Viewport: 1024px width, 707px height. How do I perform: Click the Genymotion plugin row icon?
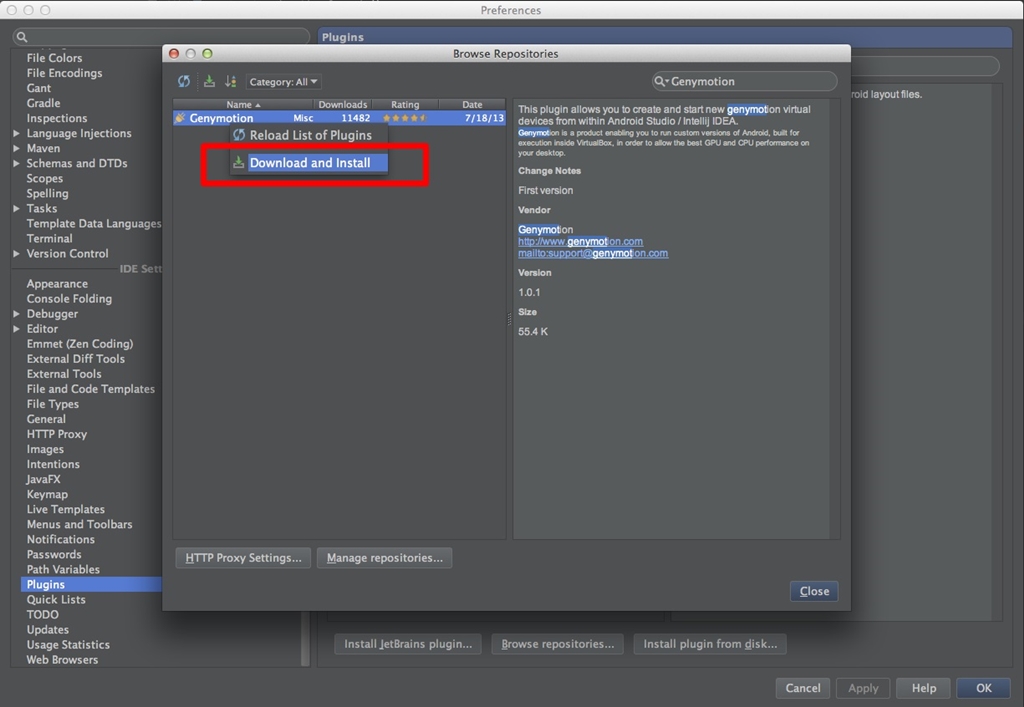180,118
